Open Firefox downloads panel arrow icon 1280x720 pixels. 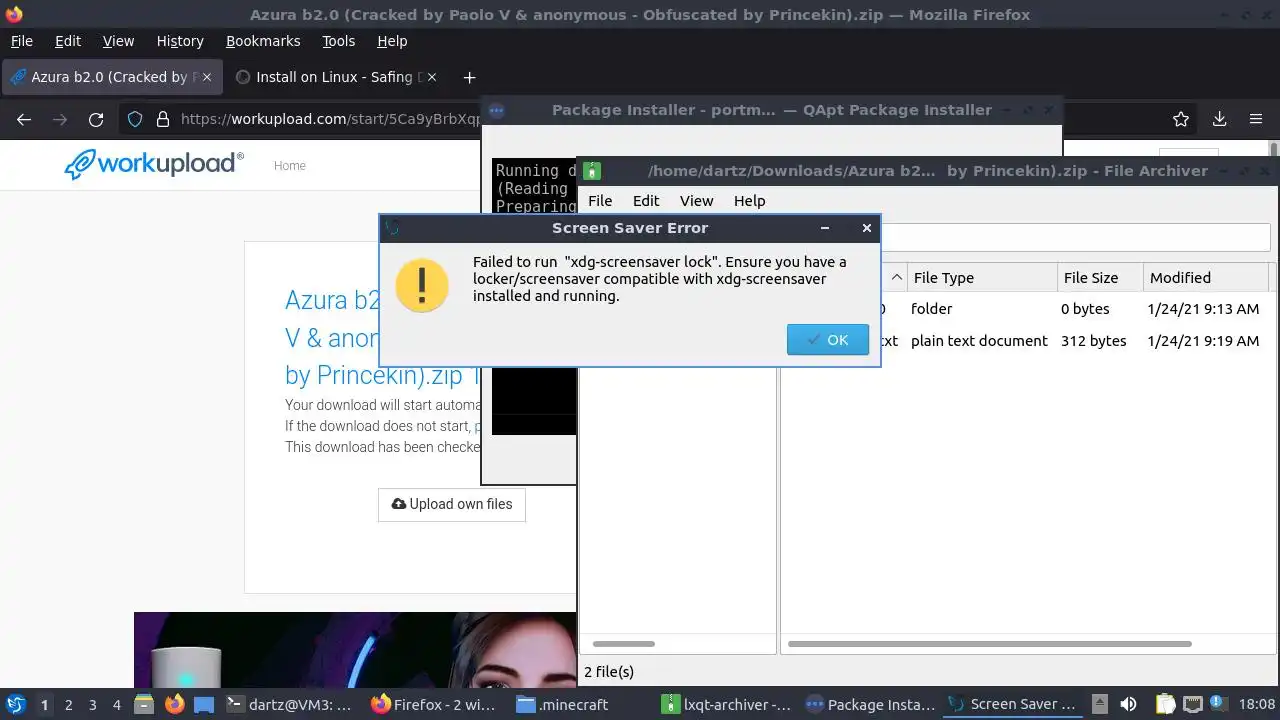tap(1219, 119)
